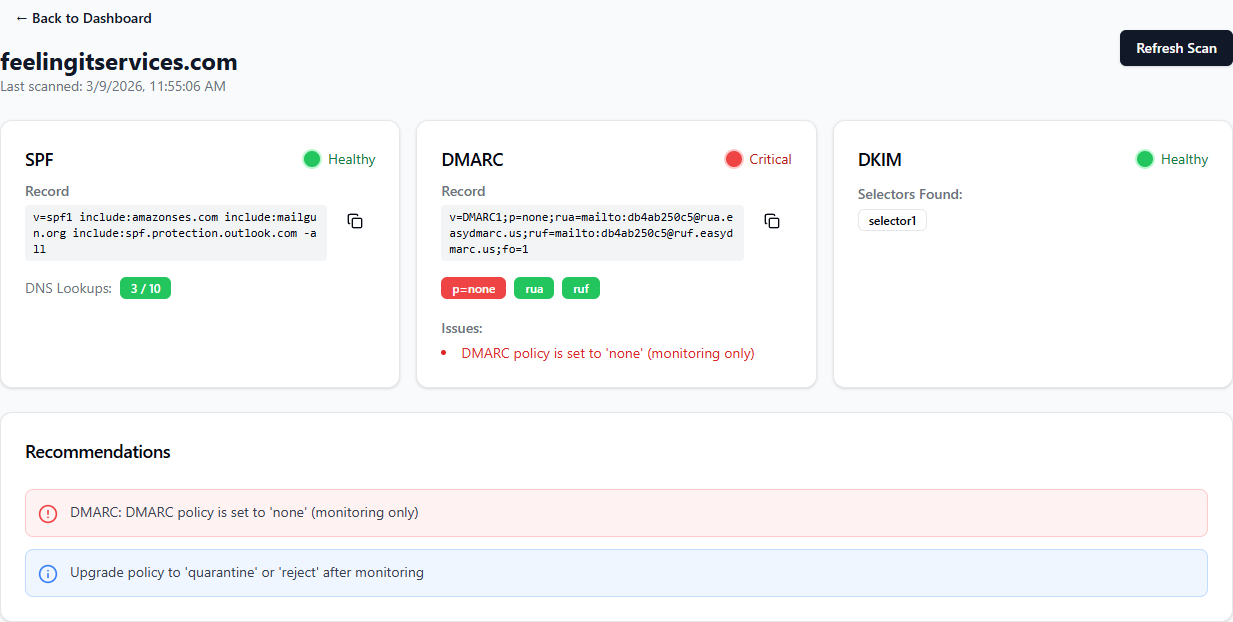
Task: Click the red Critical status dot for DMARC
Action: 733,158
